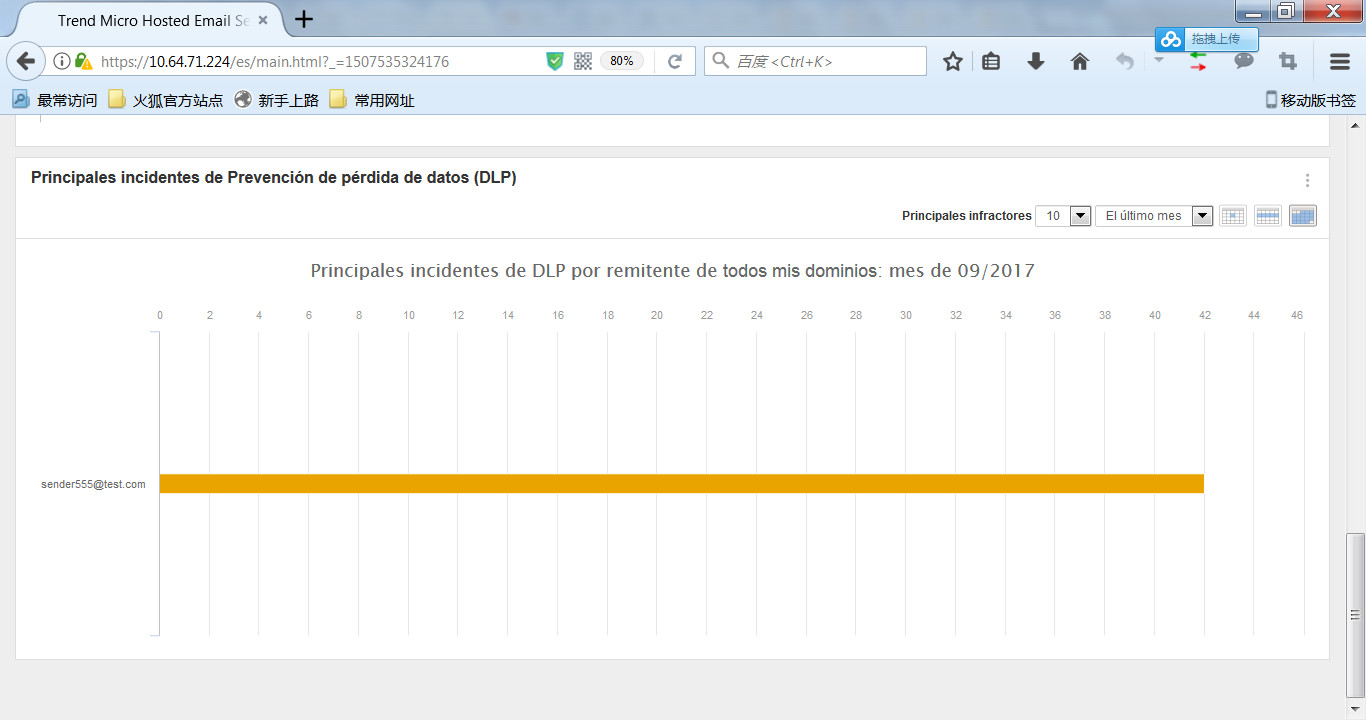Go back with the browser back arrow
The height and width of the screenshot is (720, 1366).
[27, 61]
